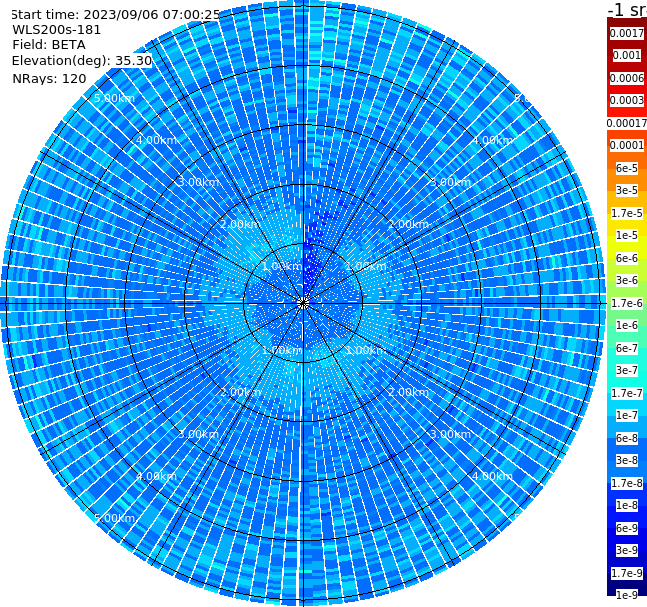Click the 3.00km ring label in the southeast quadrant
647x607 pixels.
tap(450, 434)
